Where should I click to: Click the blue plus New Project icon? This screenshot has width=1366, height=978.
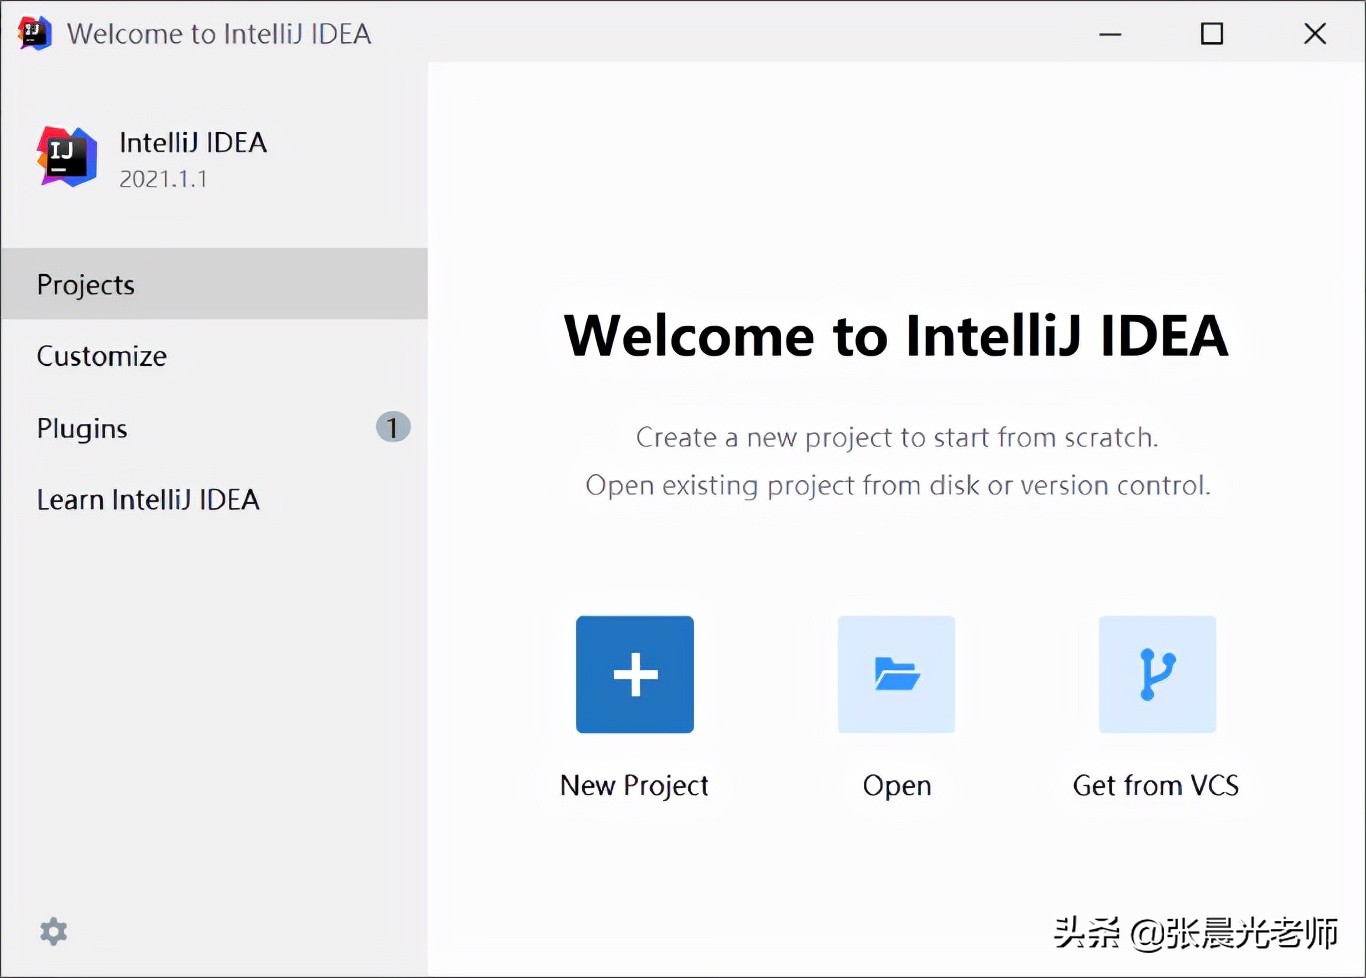635,674
